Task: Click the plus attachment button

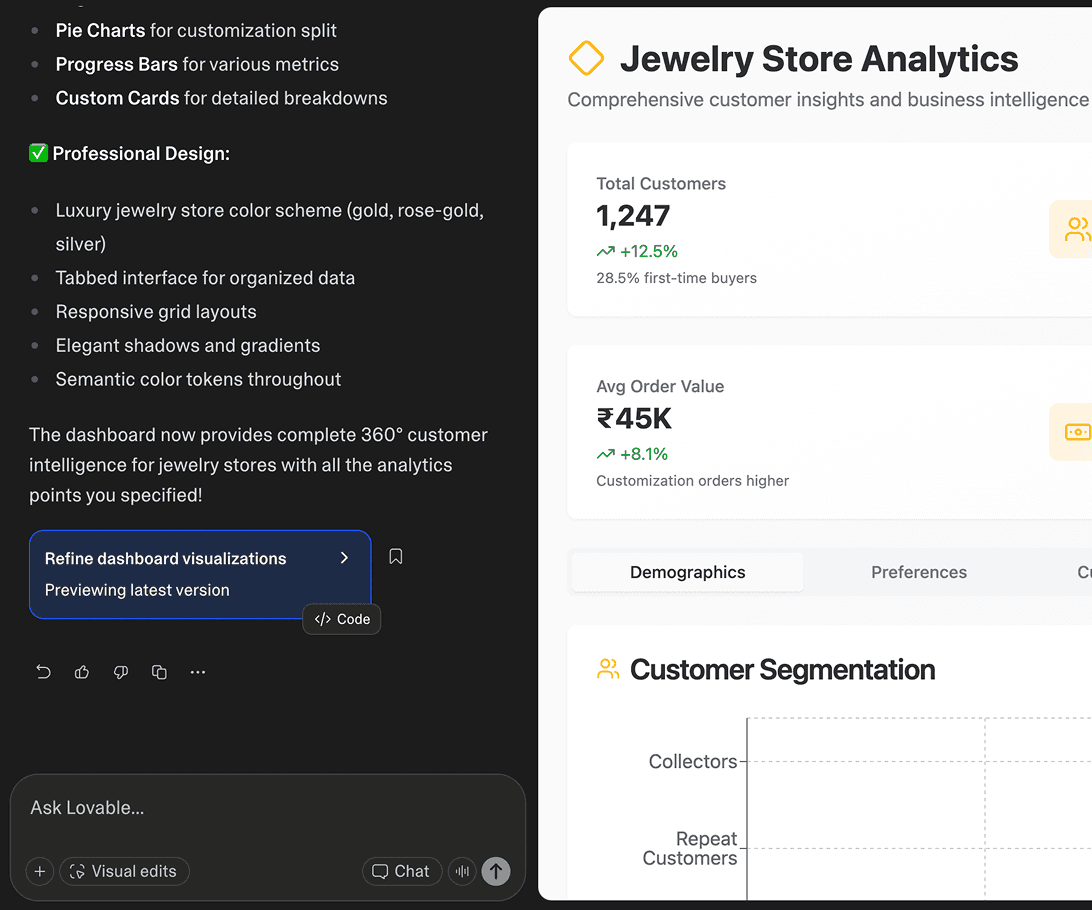Action: (x=40, y=871)
